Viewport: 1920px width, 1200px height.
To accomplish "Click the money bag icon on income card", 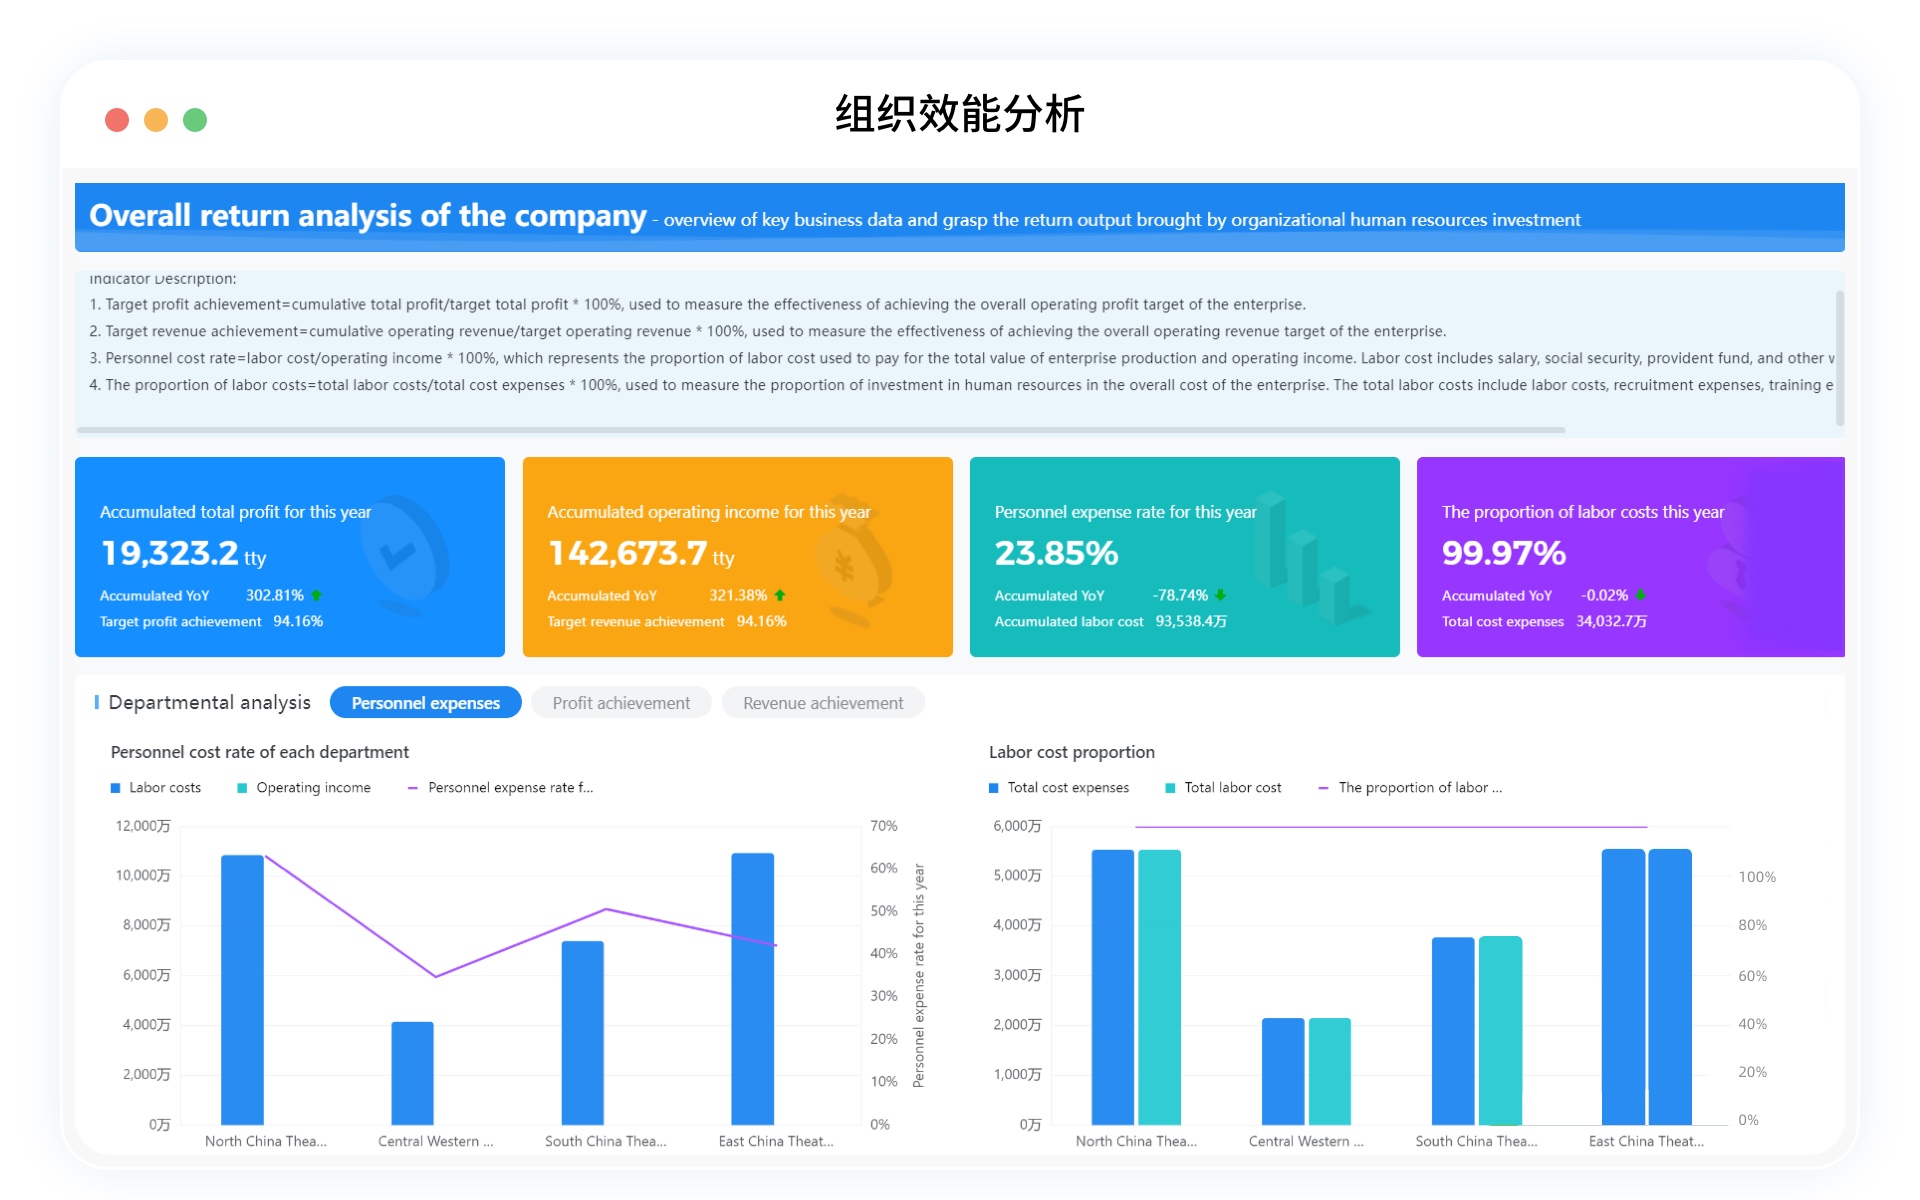I will (x=851, y=562).
